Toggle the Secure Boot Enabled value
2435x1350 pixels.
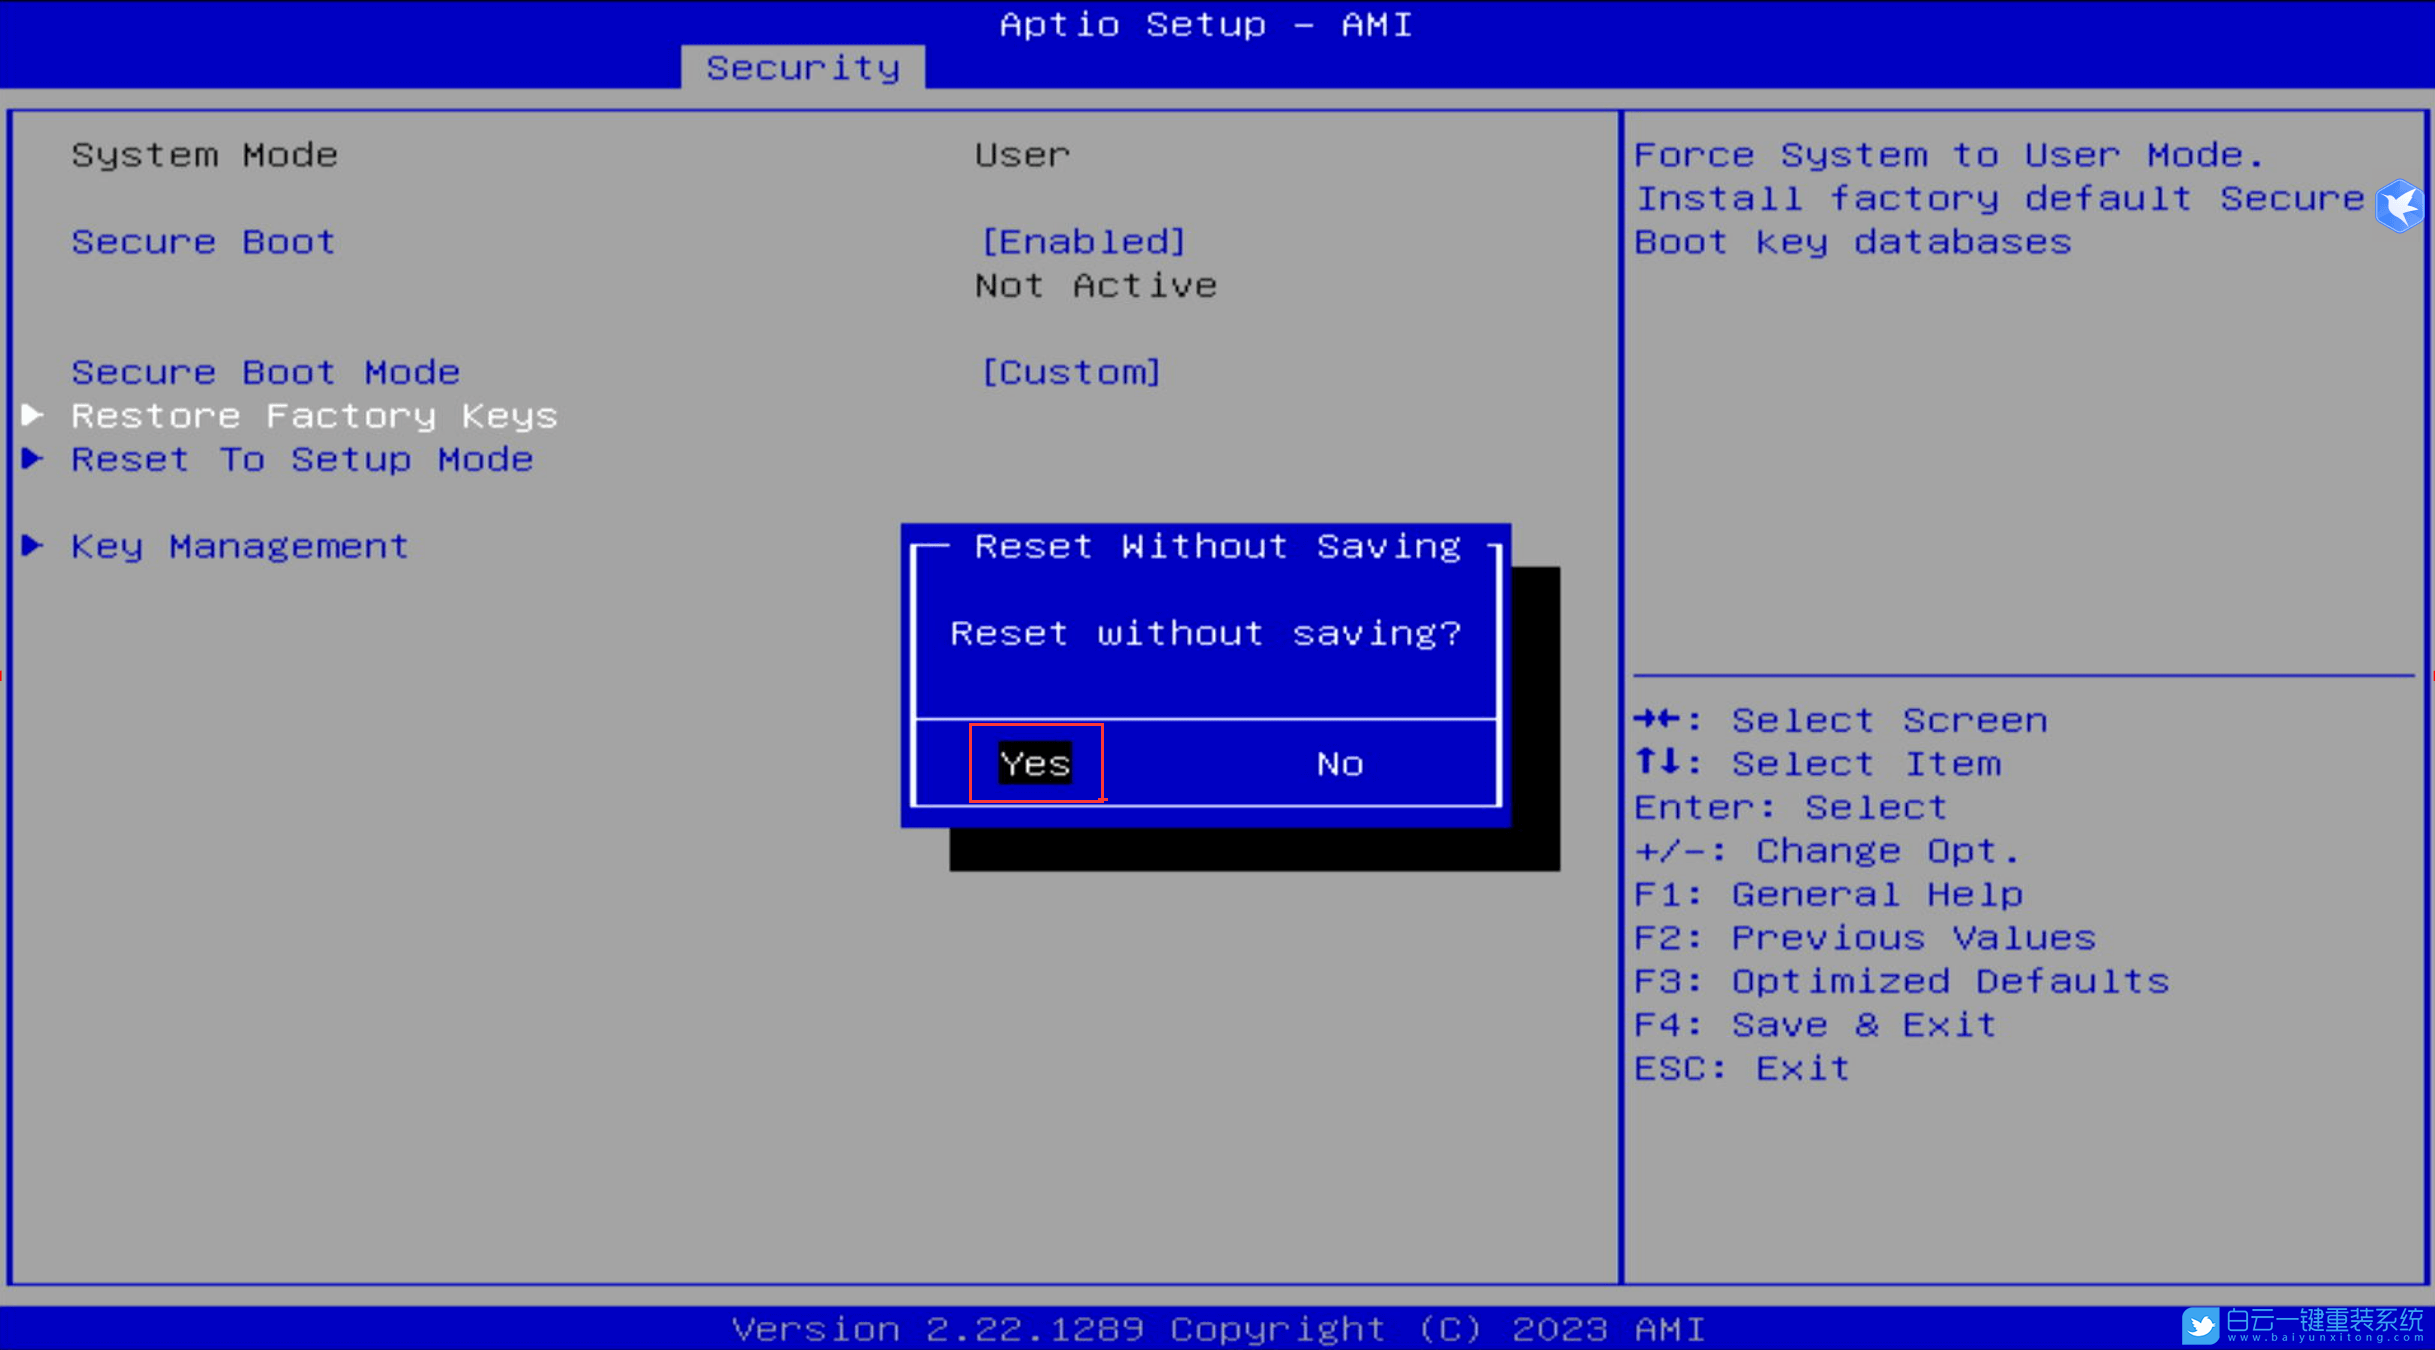[1083, 242]
